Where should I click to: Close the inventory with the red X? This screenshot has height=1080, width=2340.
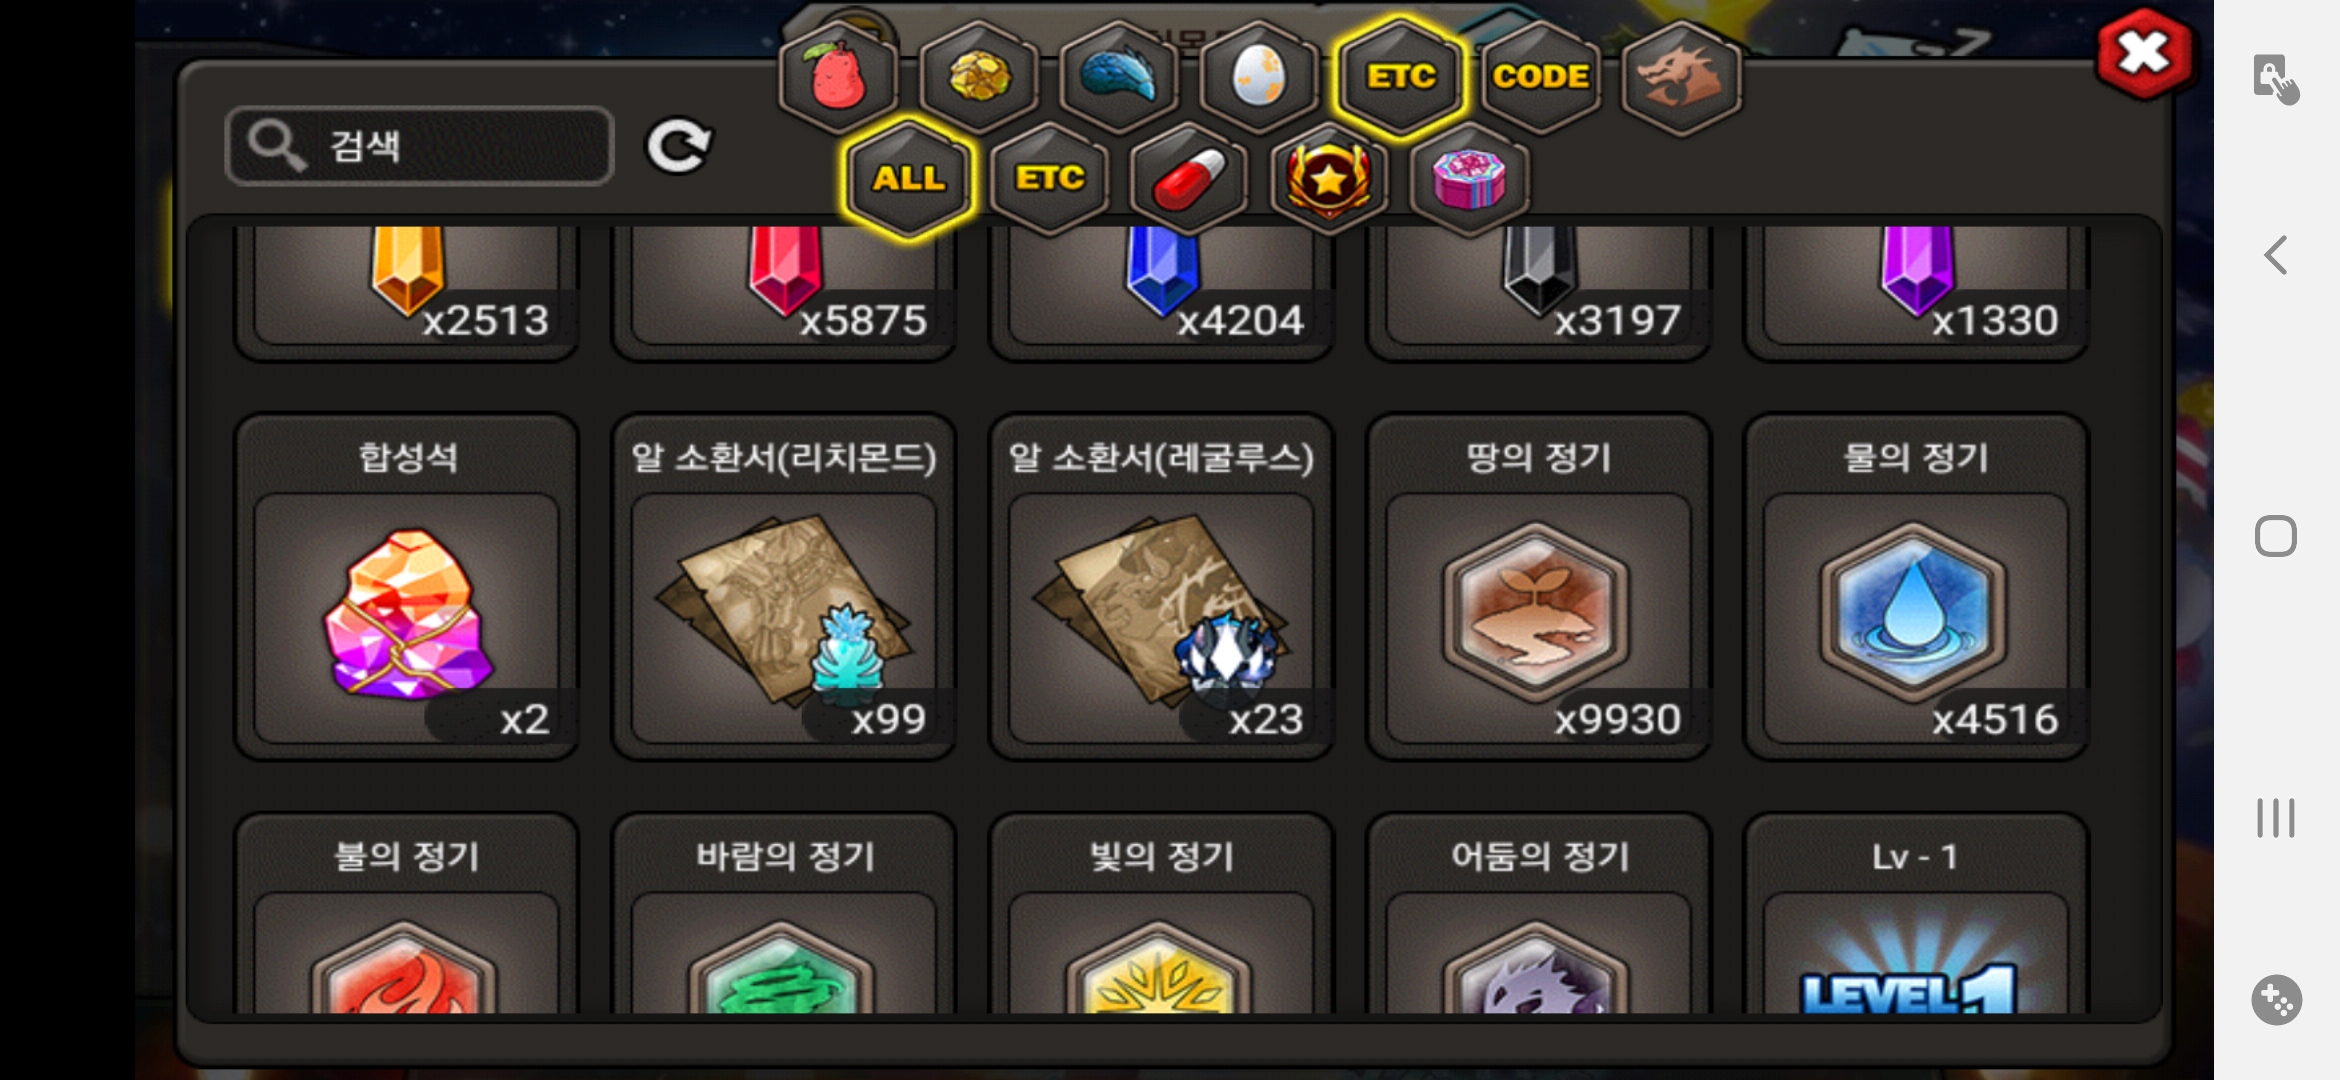(x=2144, y=54)
